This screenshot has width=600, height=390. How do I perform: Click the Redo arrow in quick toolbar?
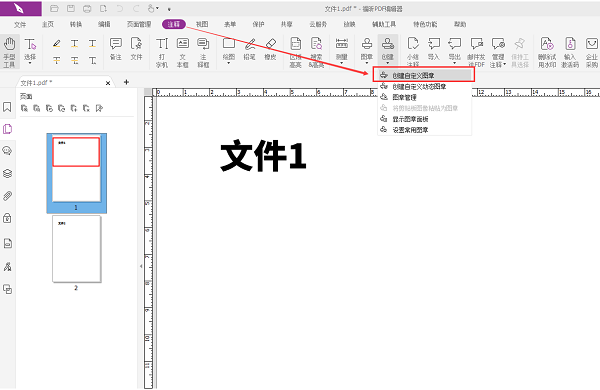(136, 8)
